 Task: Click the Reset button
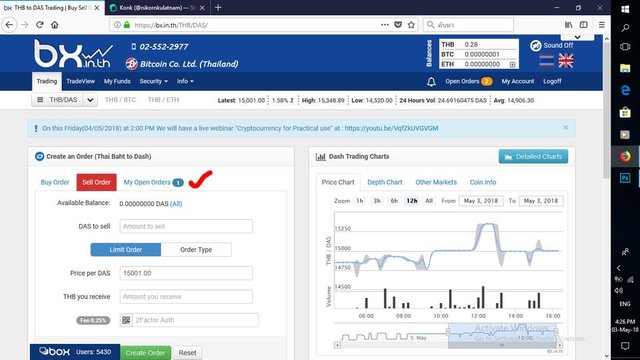coord(187,353)
